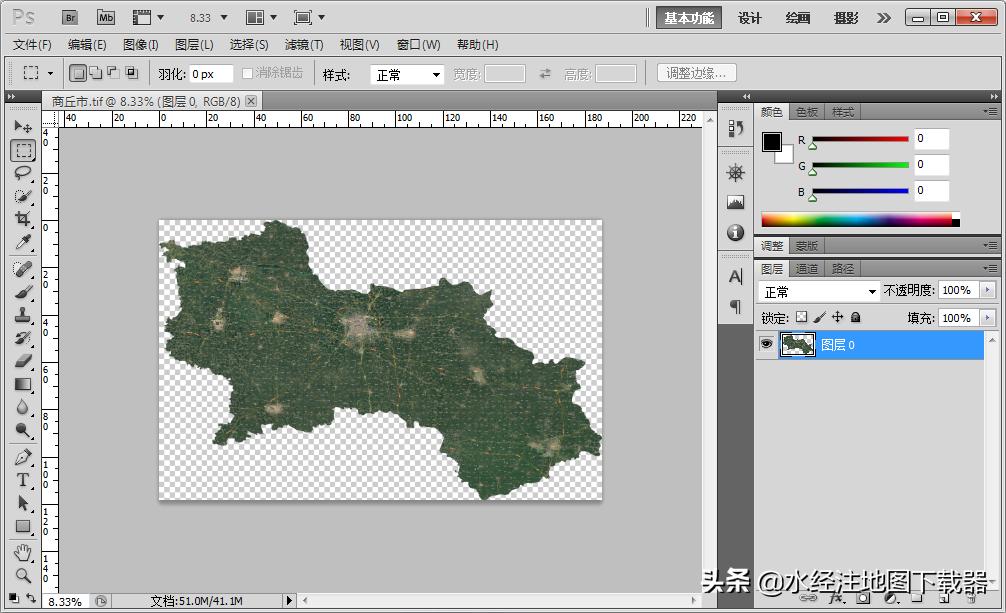Toggle lock transparent pixels for layer
The image size is (1006, 613).
click(x=801, y=317)
